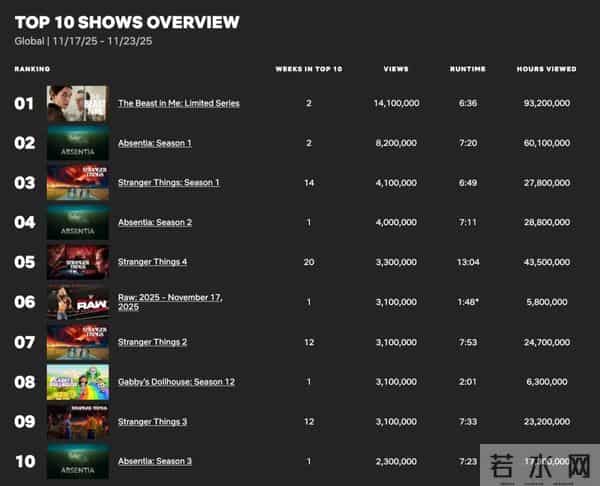Image resolution: width=600 pixels, height=486 pixels.
Task: Click the rank number 01
Action: point(24,104)
